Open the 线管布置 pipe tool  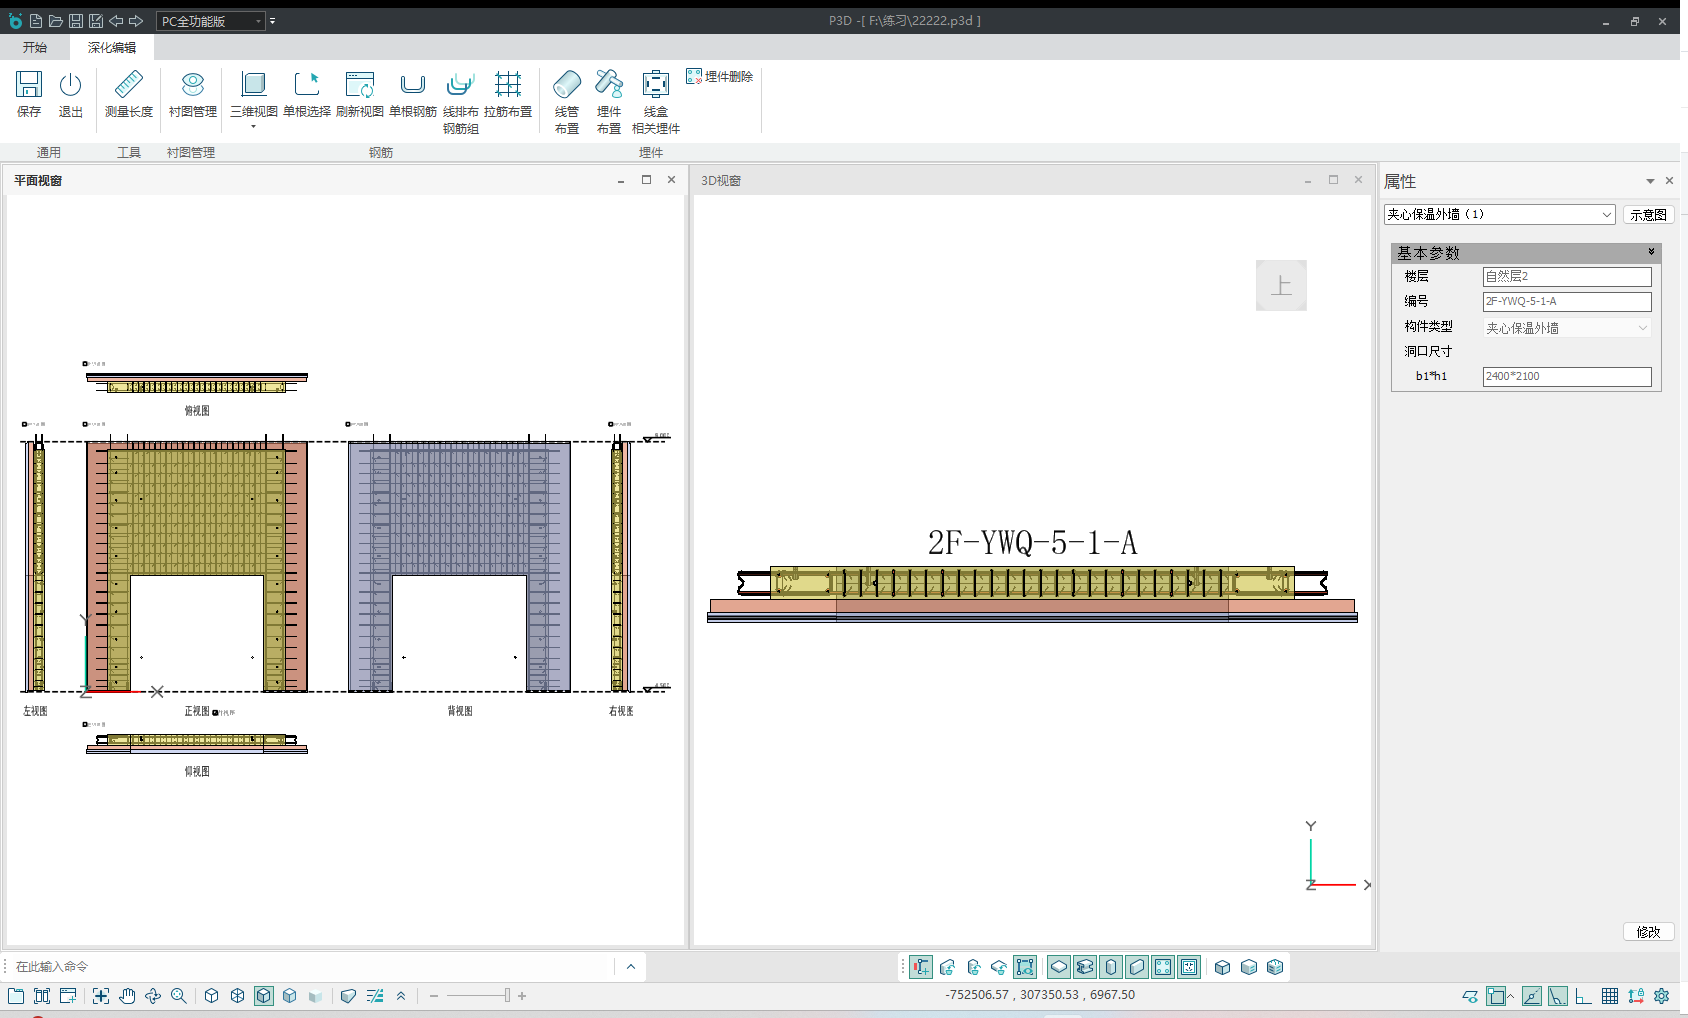tap(566, 100)
